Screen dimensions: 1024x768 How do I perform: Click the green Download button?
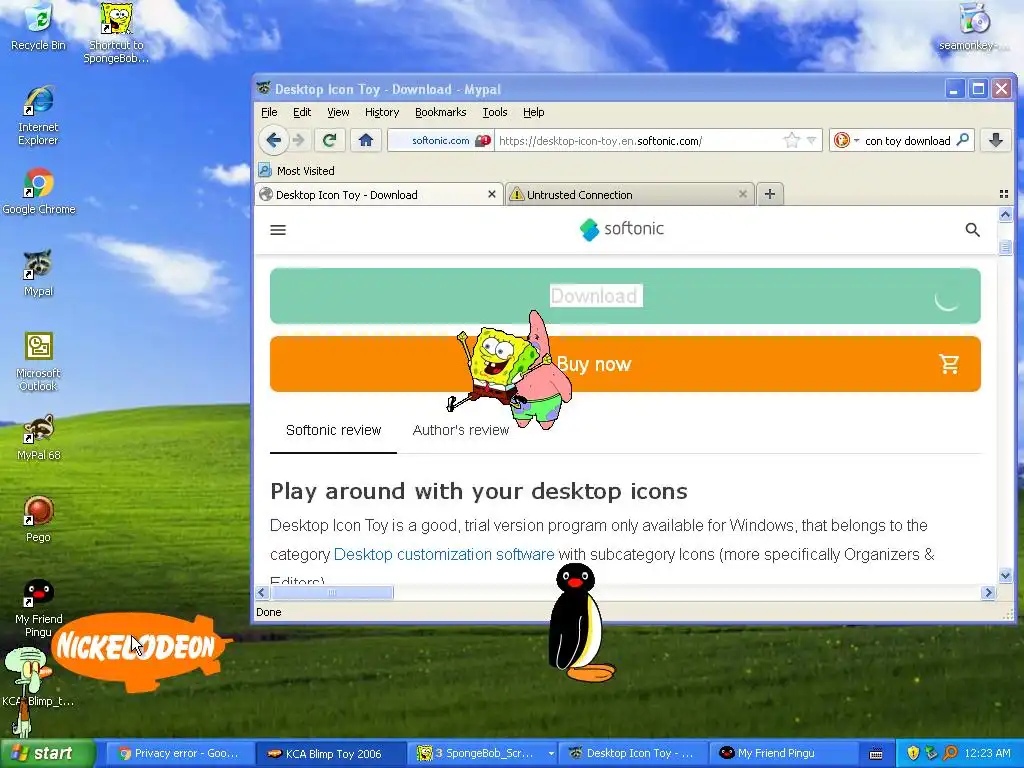point(625,296)
